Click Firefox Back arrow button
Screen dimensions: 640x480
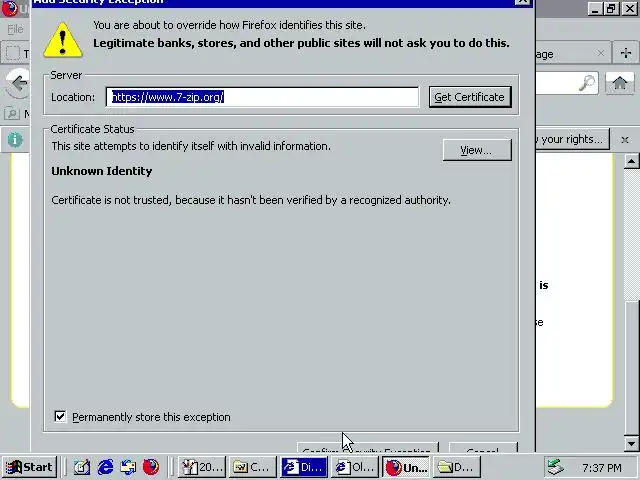18,83
